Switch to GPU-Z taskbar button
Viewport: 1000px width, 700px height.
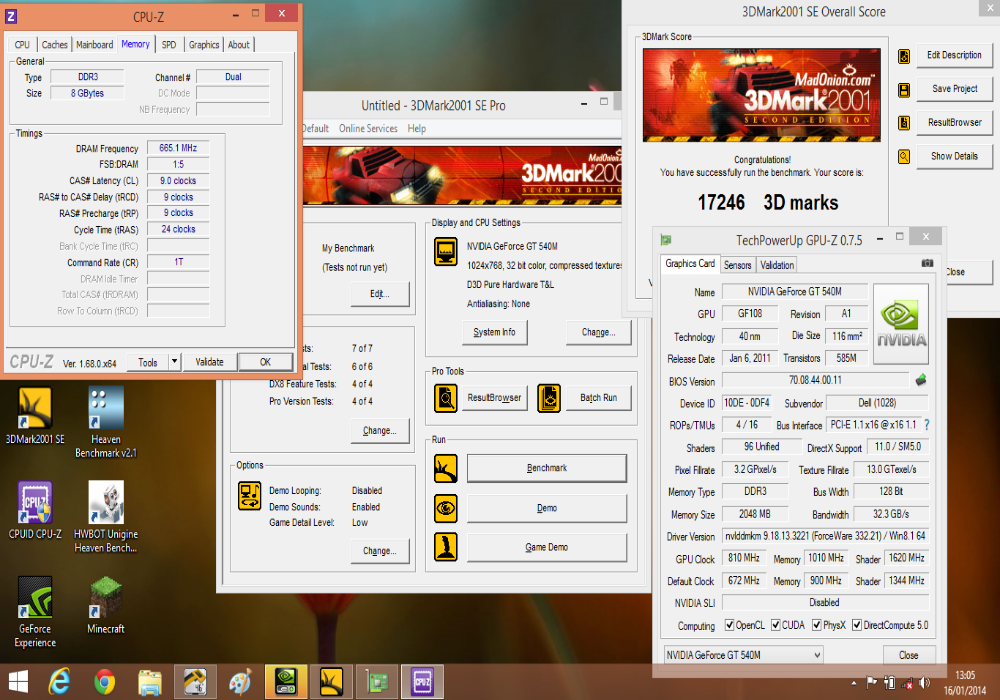[x=376, y=682]
